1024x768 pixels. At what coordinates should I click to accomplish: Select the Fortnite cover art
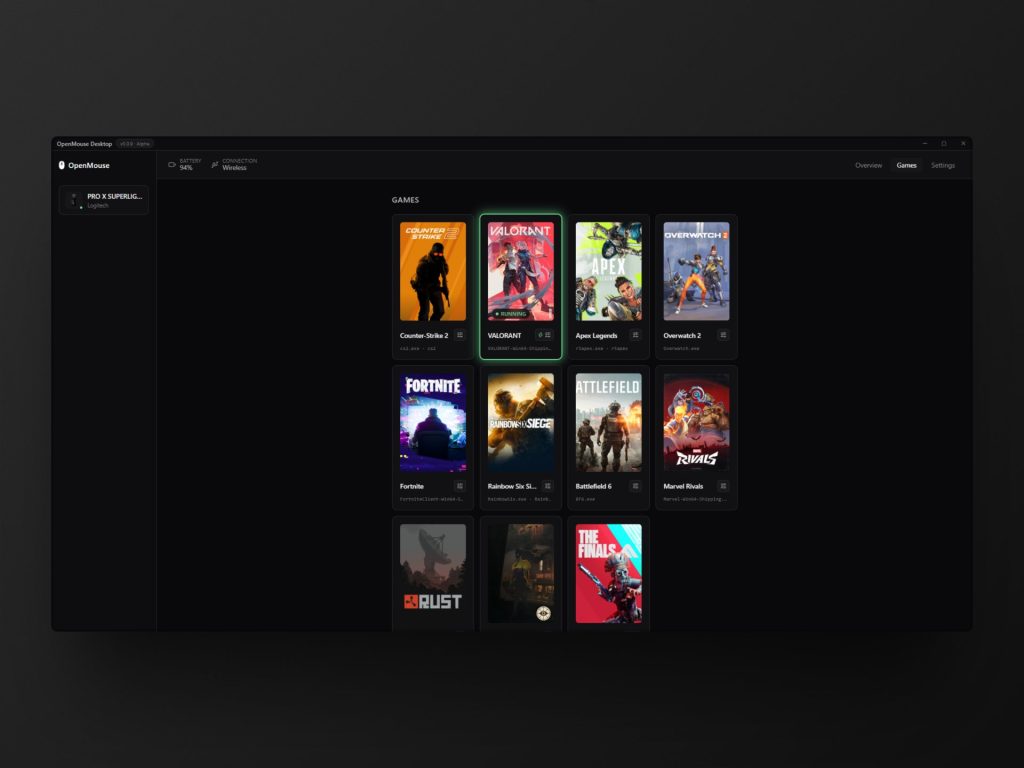point(433,423)
